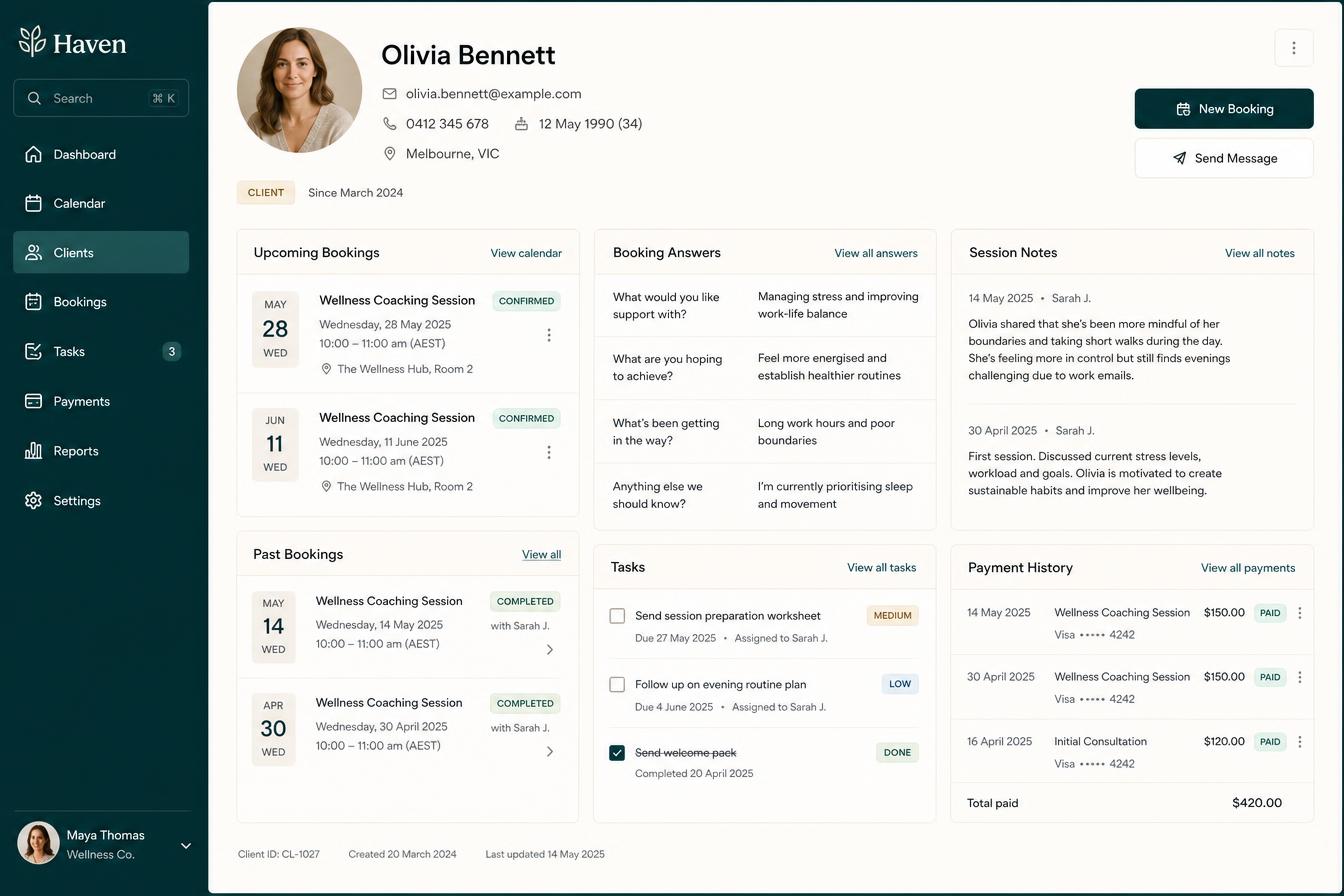1344x896 pixels.
Task: Follow the View all payments link
Action: coord(1248,568)
